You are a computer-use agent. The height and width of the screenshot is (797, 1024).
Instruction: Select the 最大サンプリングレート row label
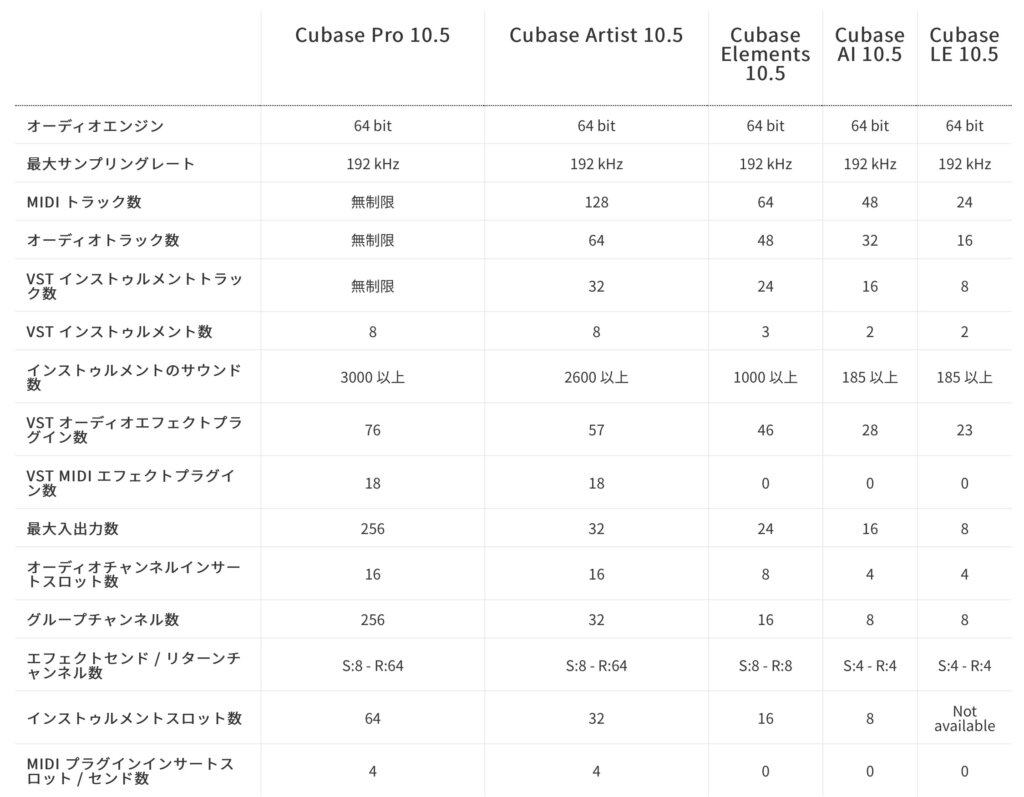point(111,164)
